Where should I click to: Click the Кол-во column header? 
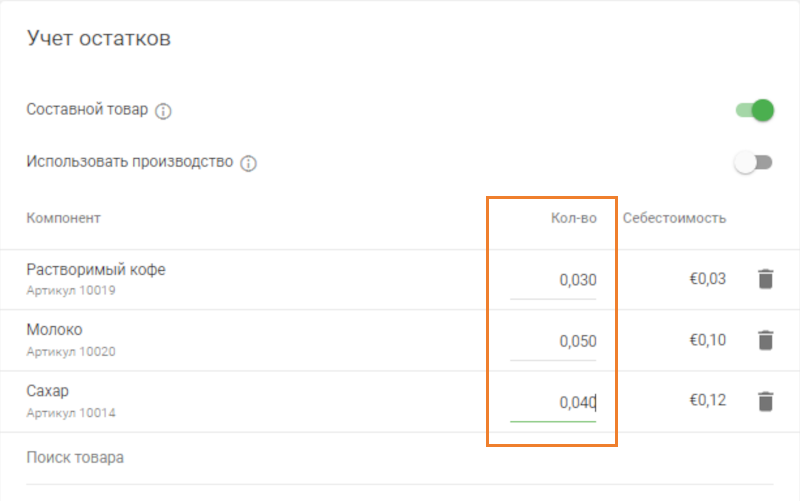[x=573, y=218]
